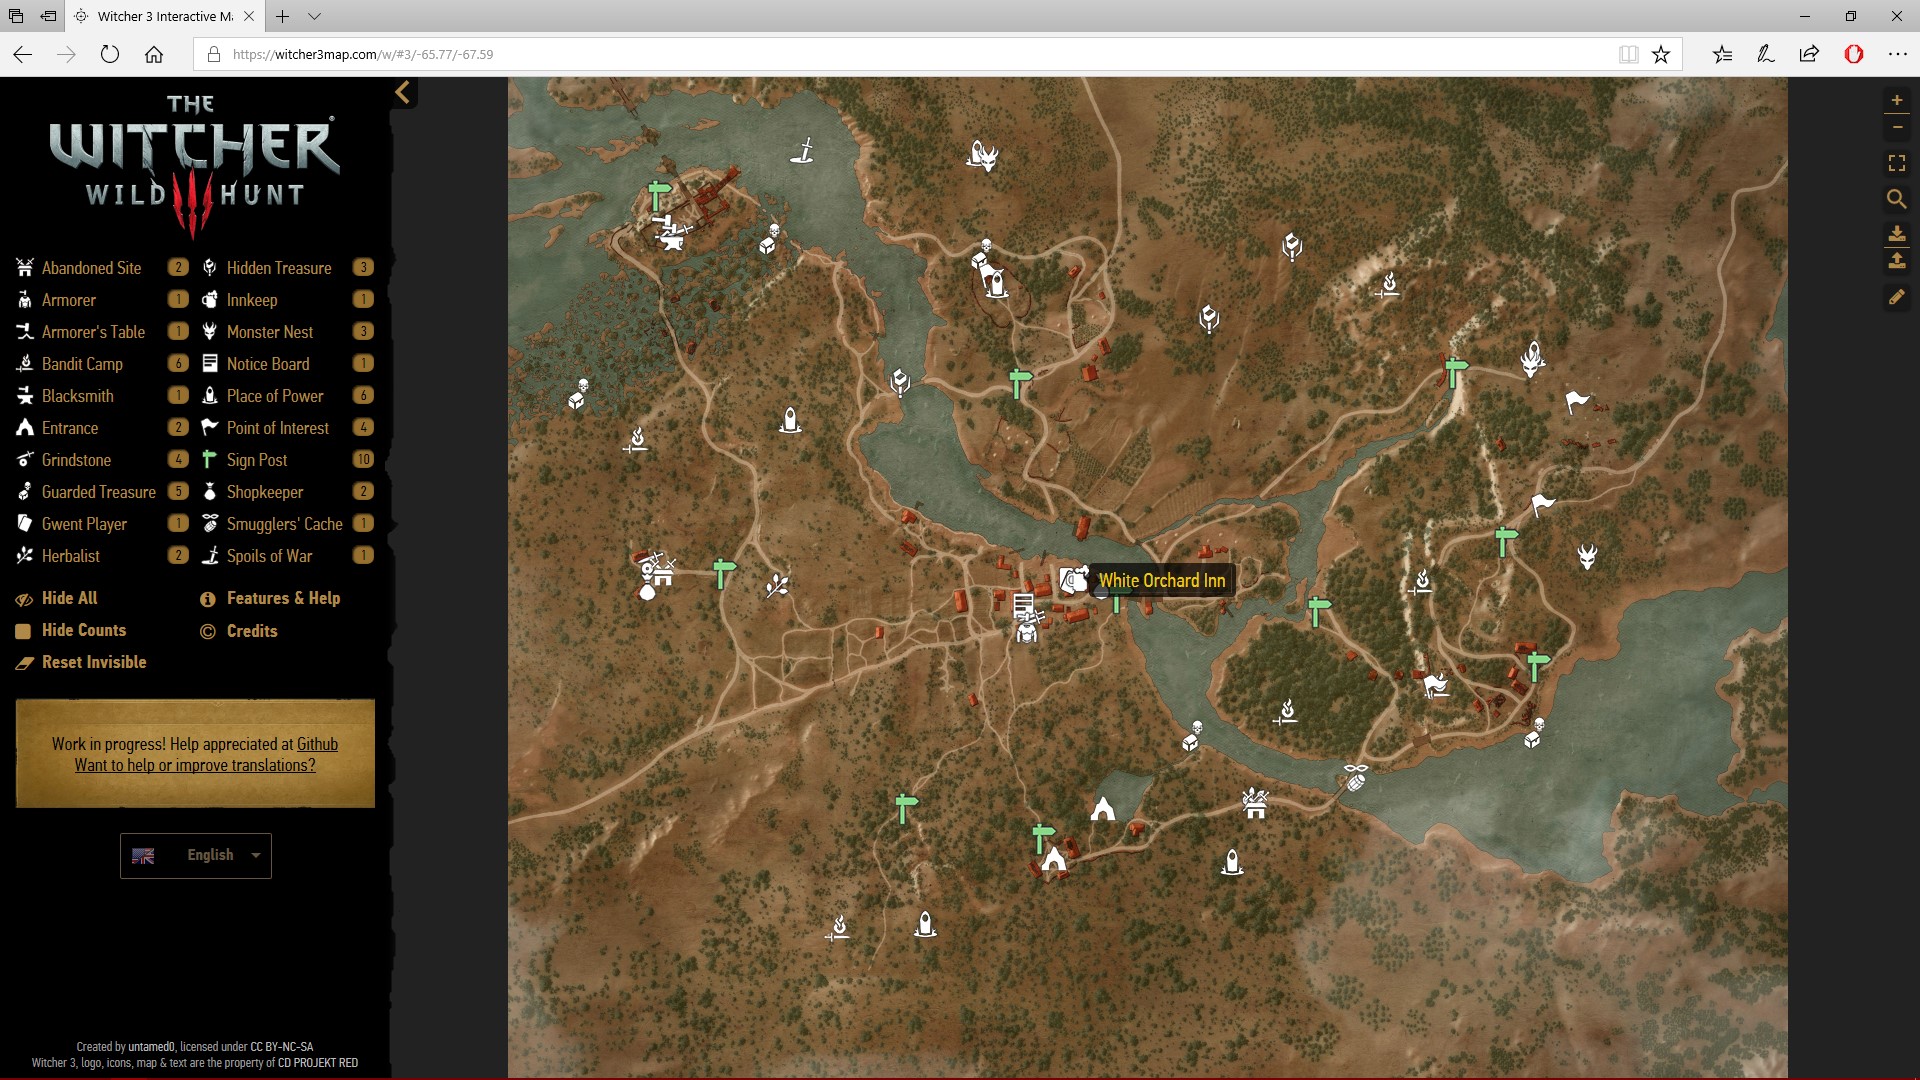Open Features & Help
Viewport: 1920px width, 1080px height.
(283, 598)
